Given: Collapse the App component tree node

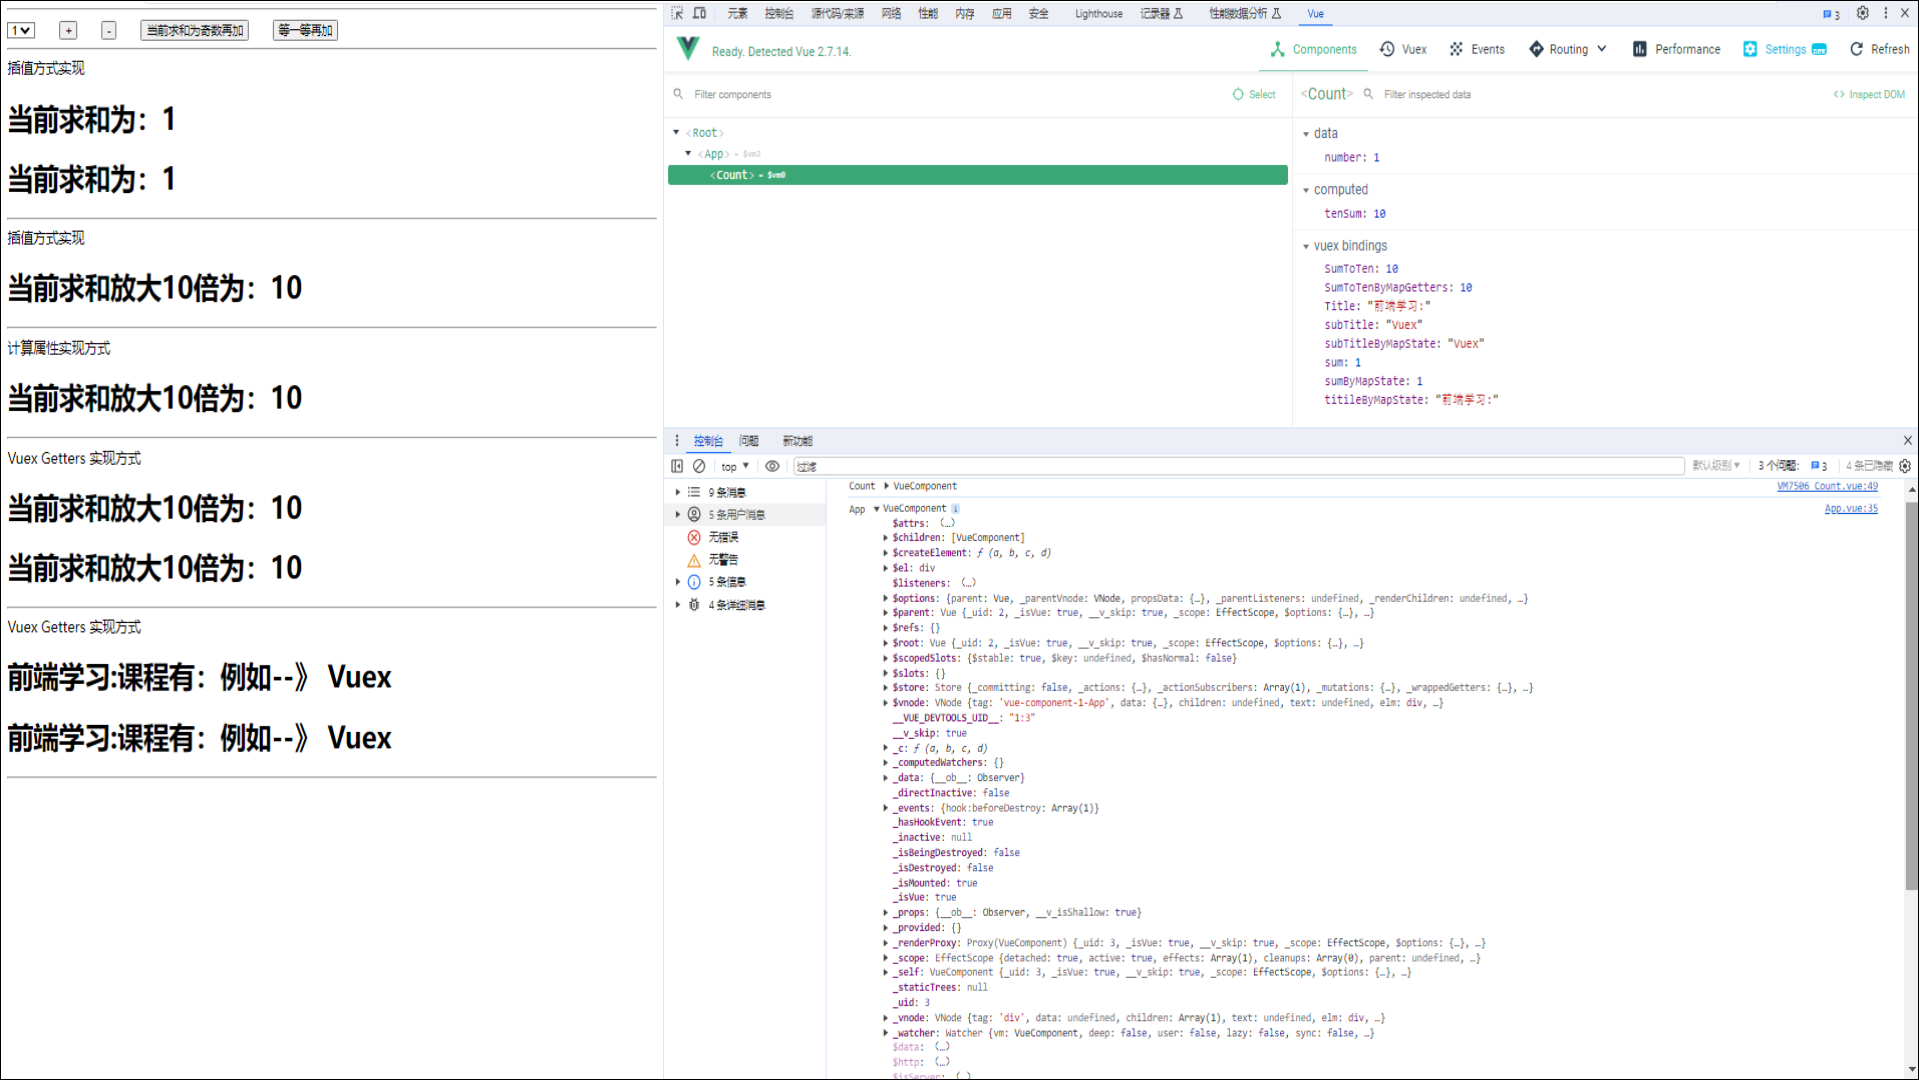Looking at the screenshot, I should 688,153.
